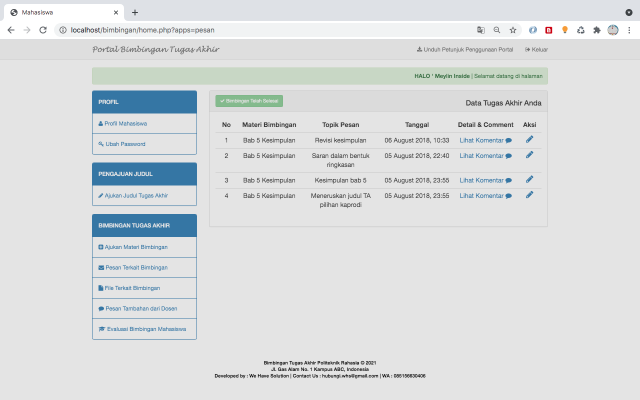Click Bimbingan Telah Selesai green button
The width and height of the screenshot is (640, 400).
(x=249, y=101)
